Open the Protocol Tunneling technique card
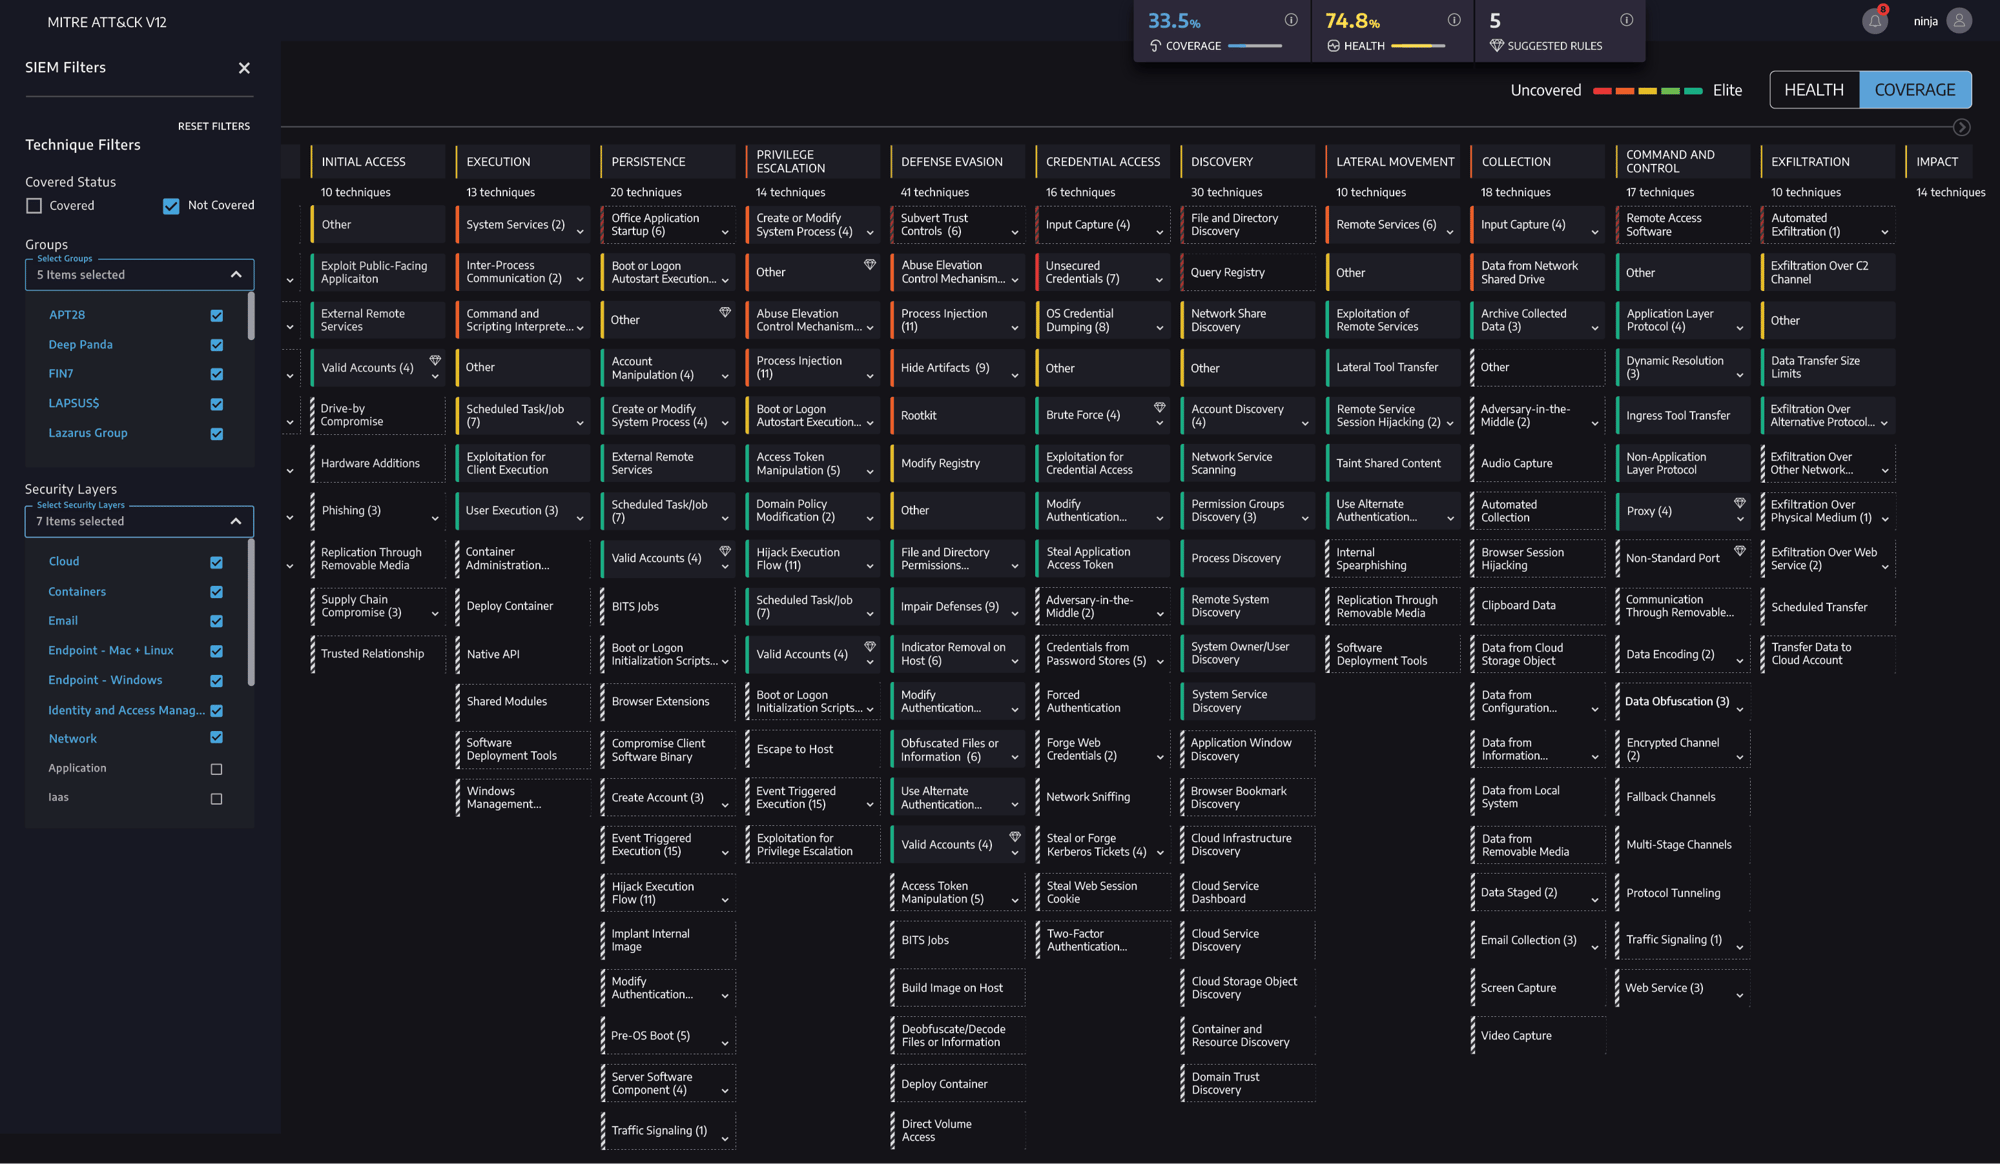Viewport: 2000px width, 1164px height. coord(1682,893)
